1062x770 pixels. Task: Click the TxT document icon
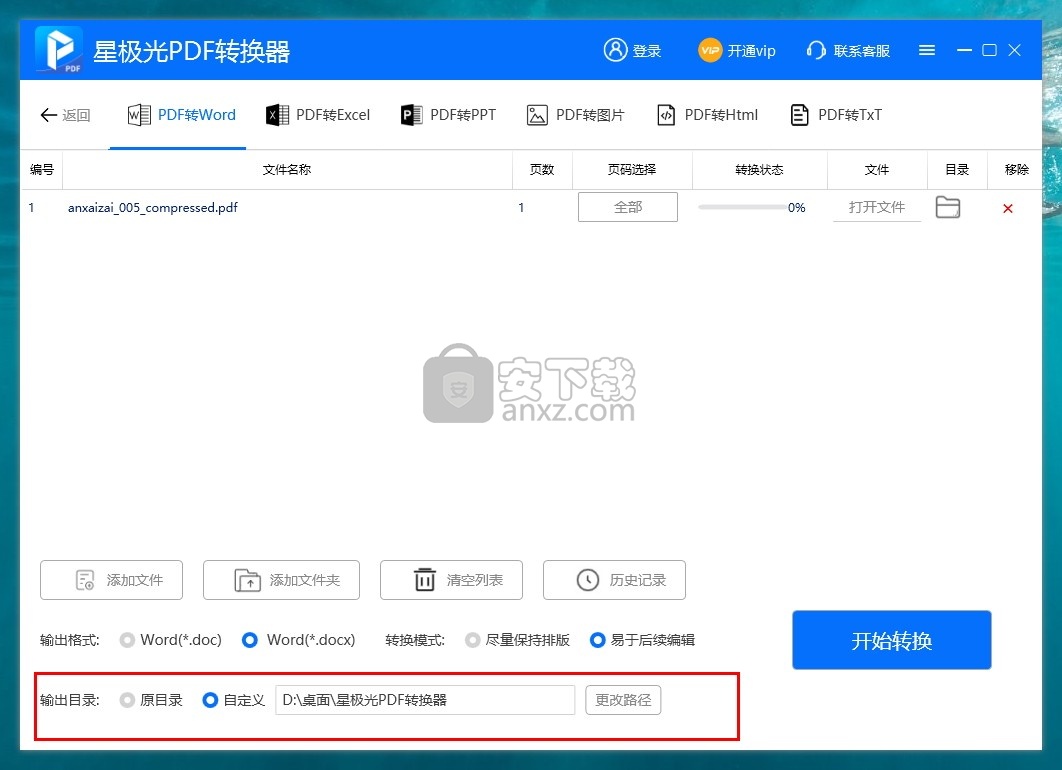(x=799, y=115)
